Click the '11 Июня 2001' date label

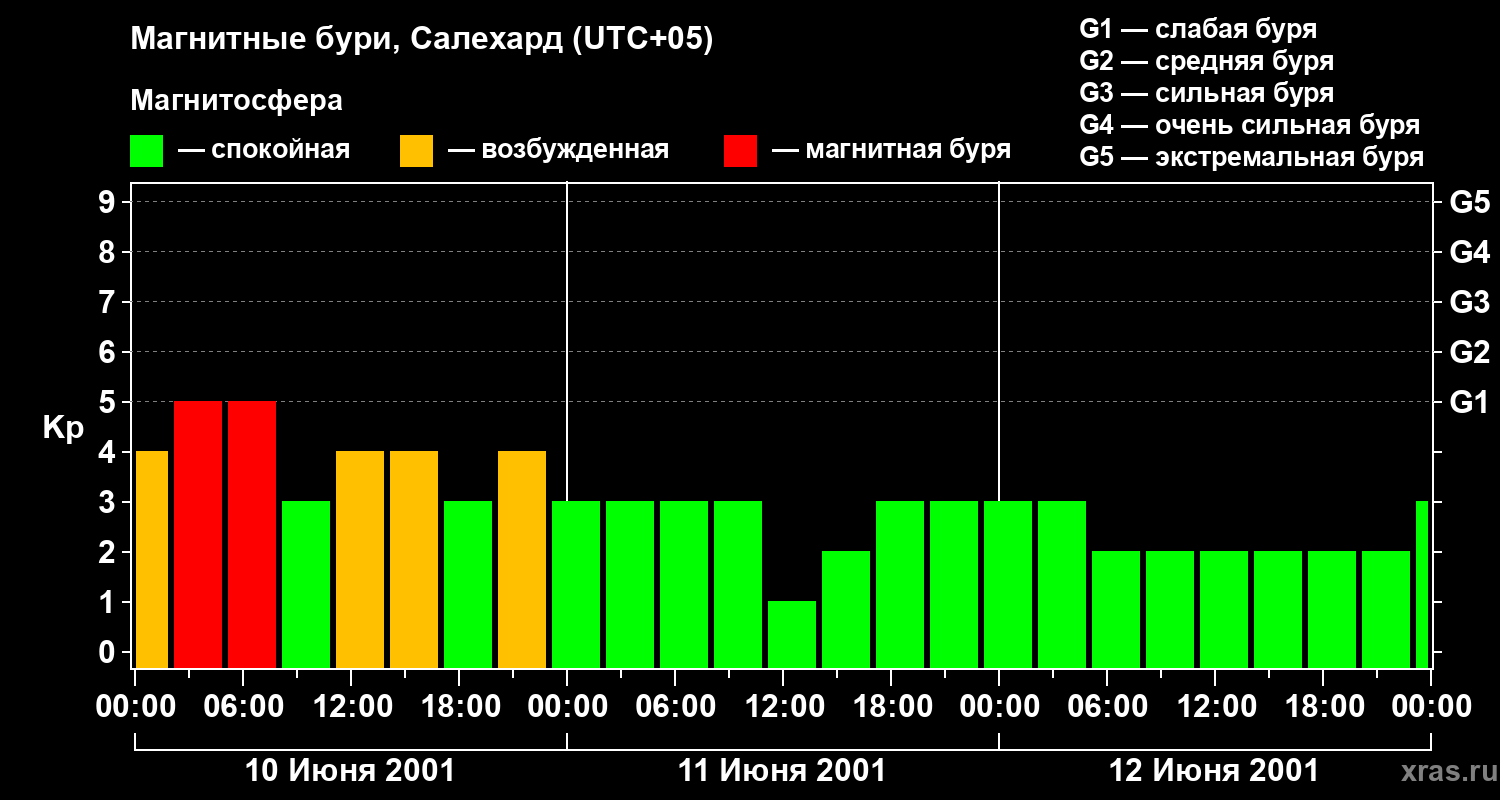click(x=782, y=771)
